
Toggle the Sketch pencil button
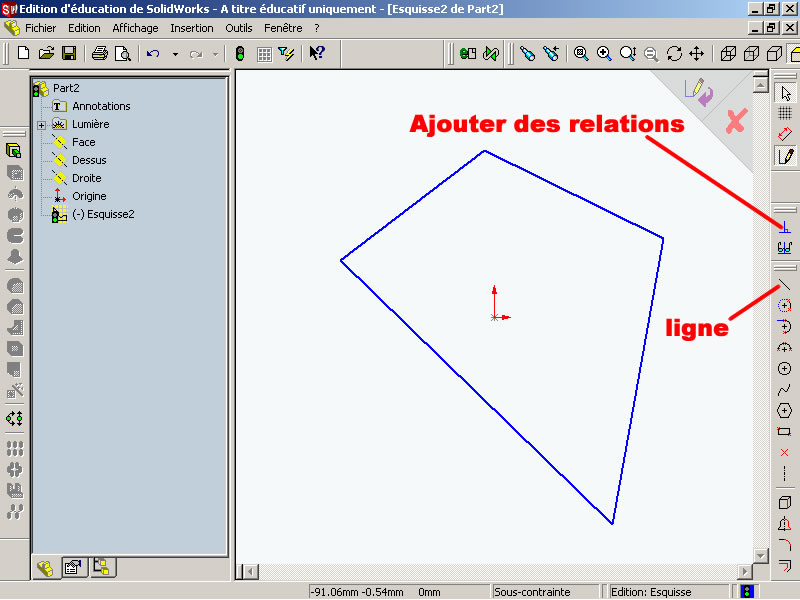coord(786,156)
